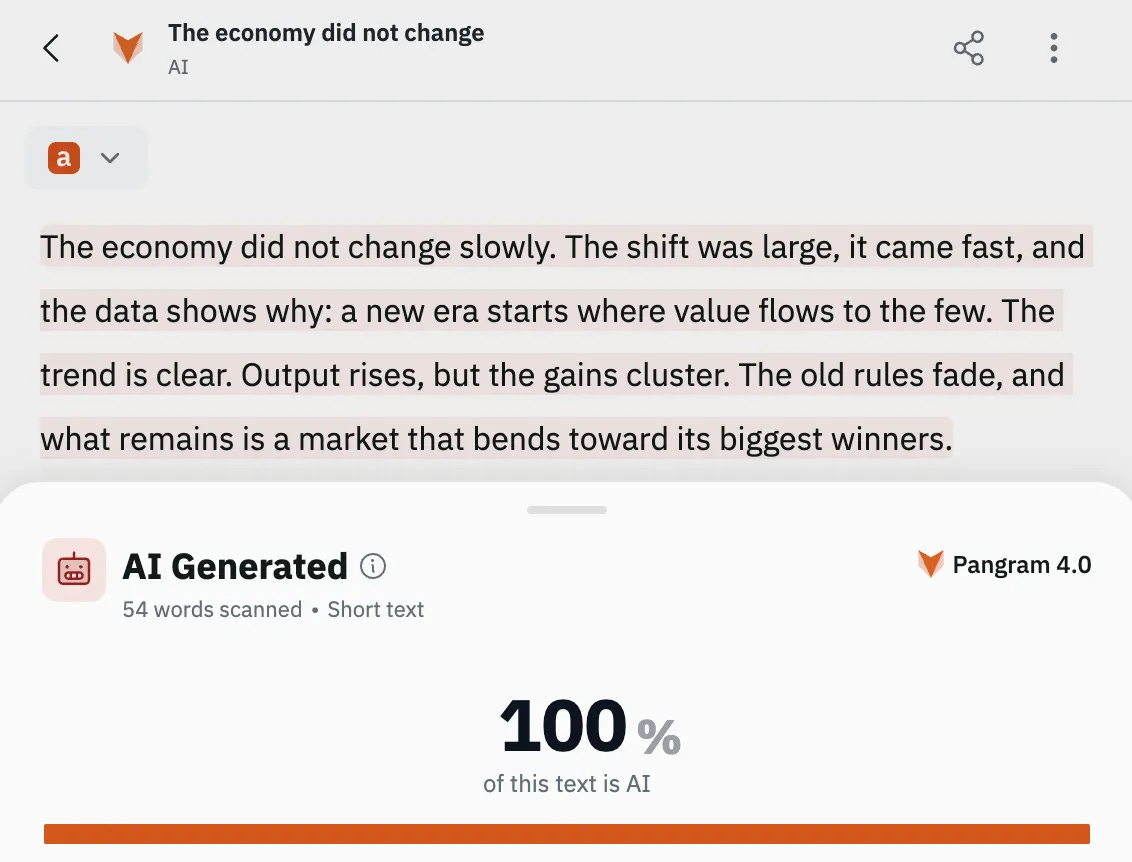
Task: Go back using the left arrow
Action: tap(51, 48)
